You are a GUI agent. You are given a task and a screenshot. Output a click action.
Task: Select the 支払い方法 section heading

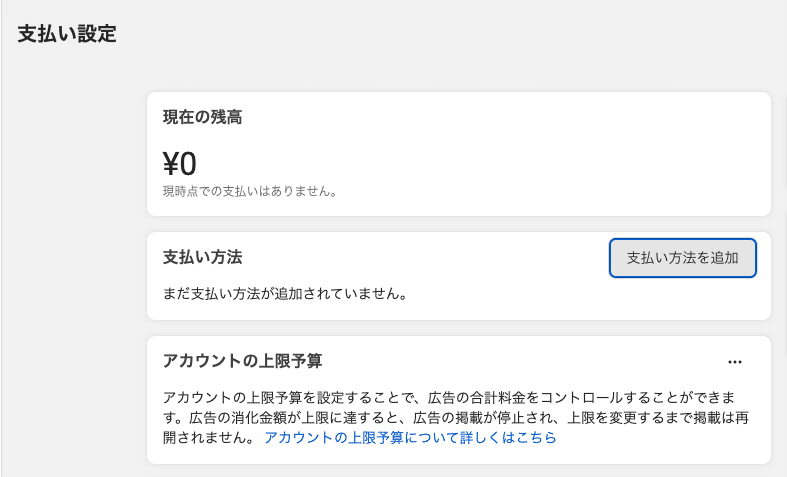(x=202, y=257)
